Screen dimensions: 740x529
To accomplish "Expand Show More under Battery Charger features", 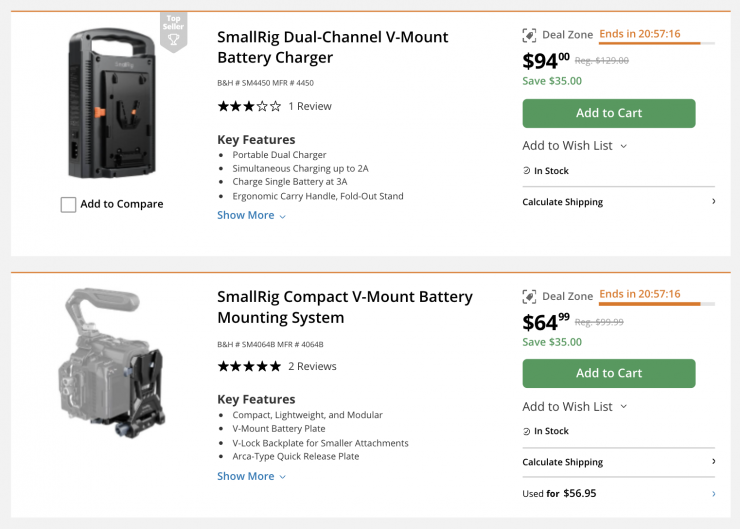I will click(251, 215).
